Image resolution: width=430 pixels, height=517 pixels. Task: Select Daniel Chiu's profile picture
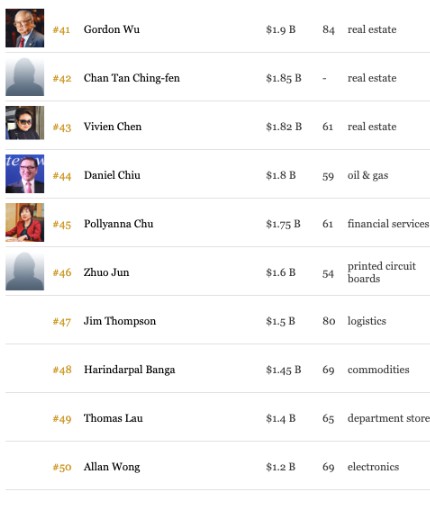(25, 174)
